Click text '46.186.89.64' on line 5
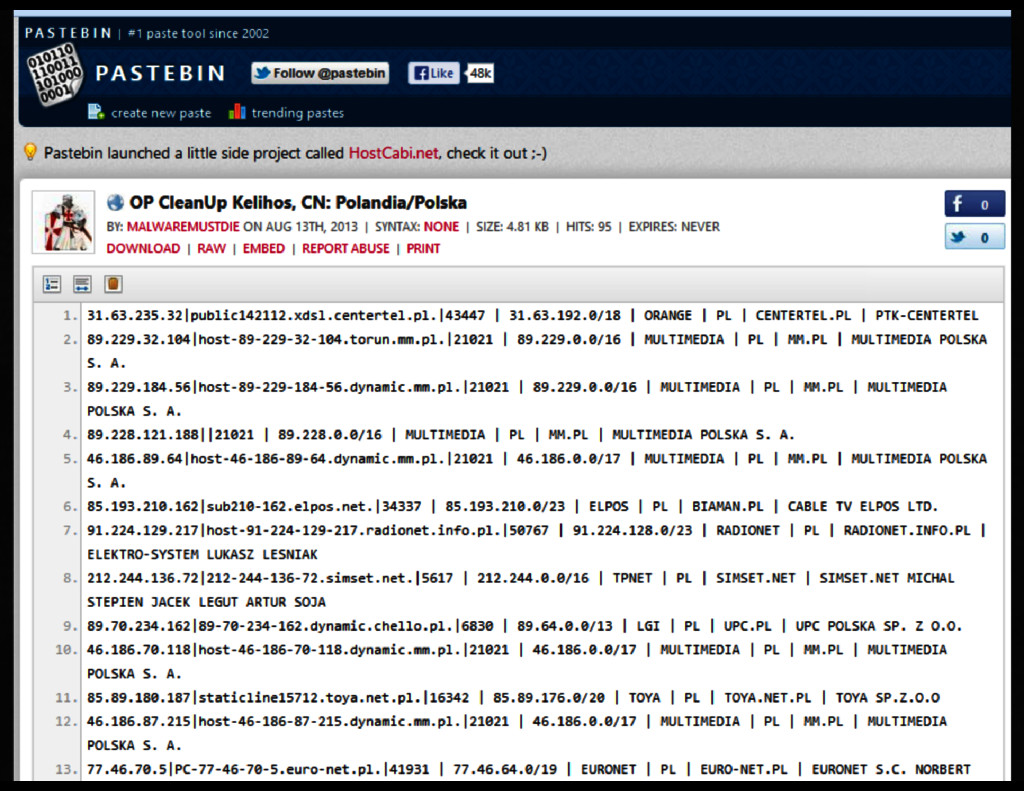Screen dimensions: 1024x791 pyautogui.click(x=135, y=459)
